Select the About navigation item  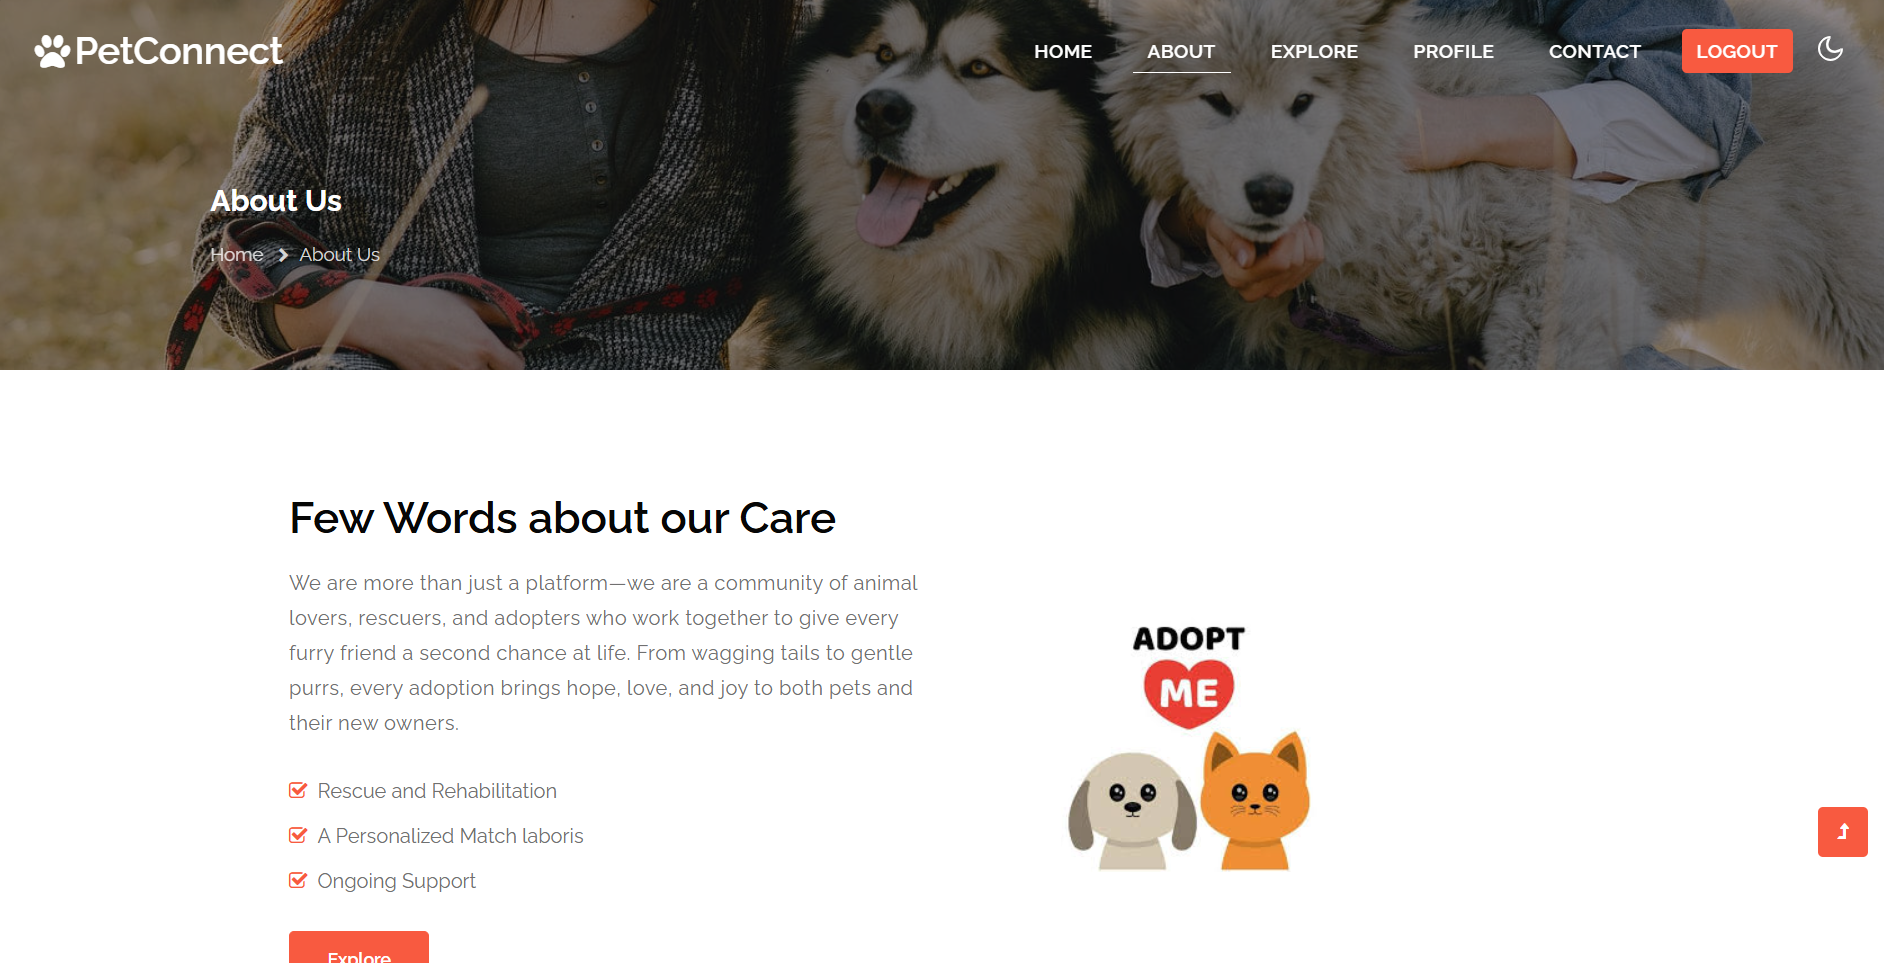click(1181, 51)
